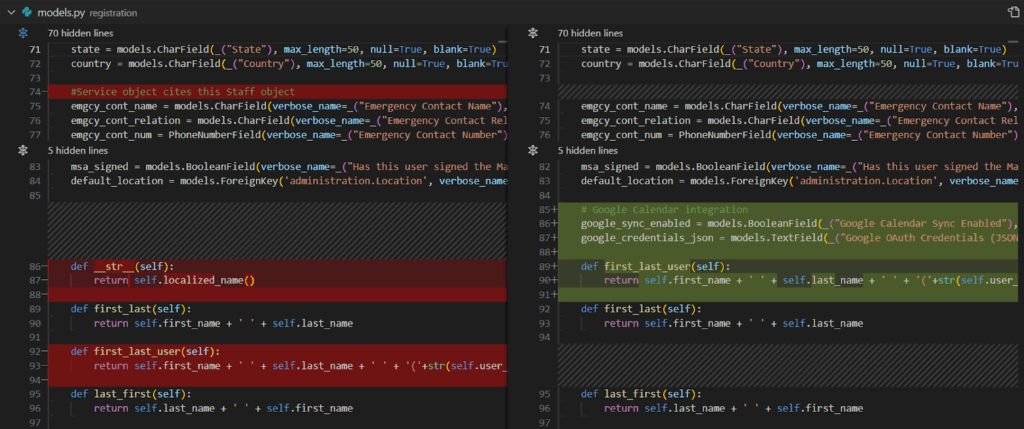Click the removed '#Service object cites this Staff object' line
The width and height of the screenshot is (1024, 429).
pos(182,92)
